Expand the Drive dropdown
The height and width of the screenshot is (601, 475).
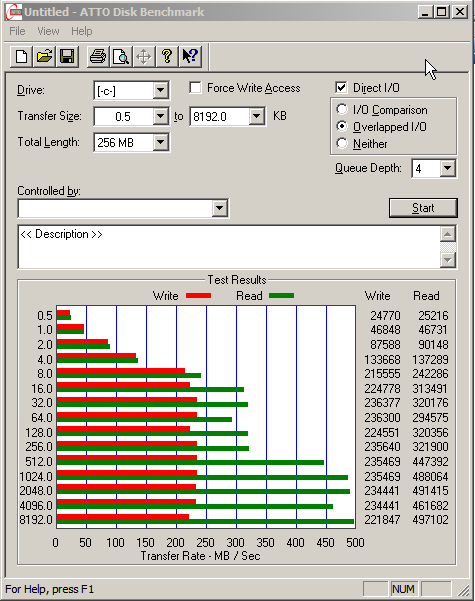point(161,90)
